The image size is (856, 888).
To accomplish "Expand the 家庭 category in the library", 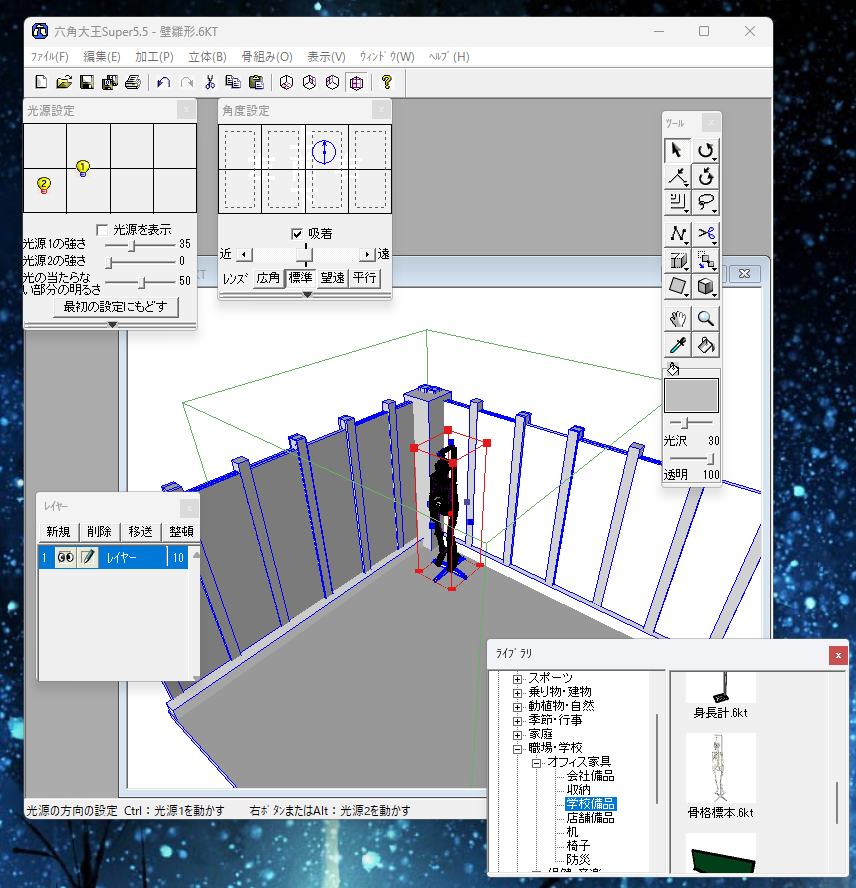I will pos(518,734).
